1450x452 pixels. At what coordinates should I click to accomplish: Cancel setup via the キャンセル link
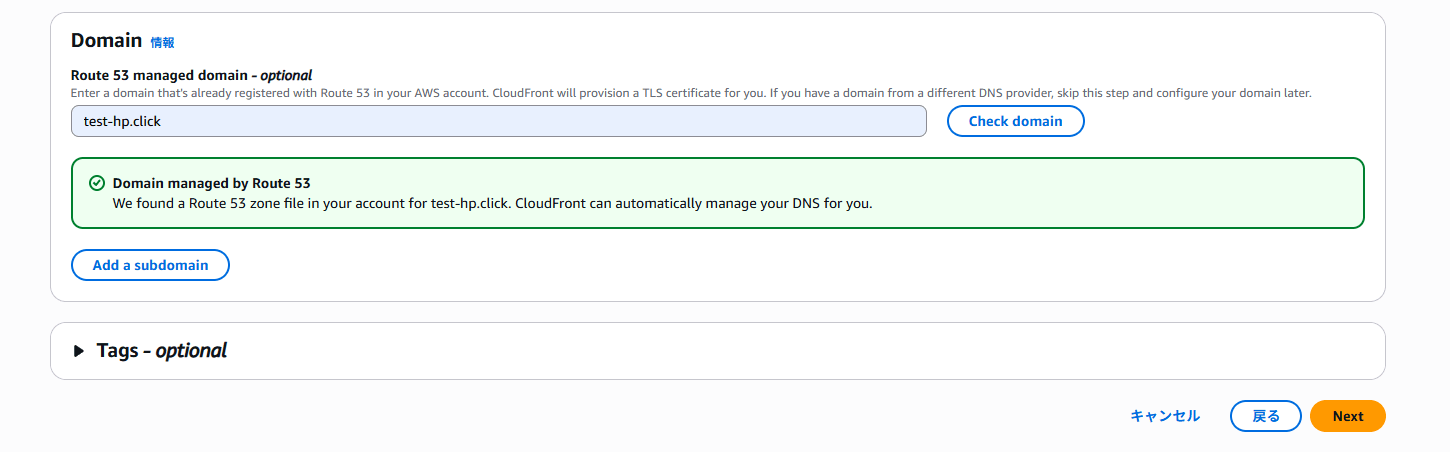(1165, 416)
